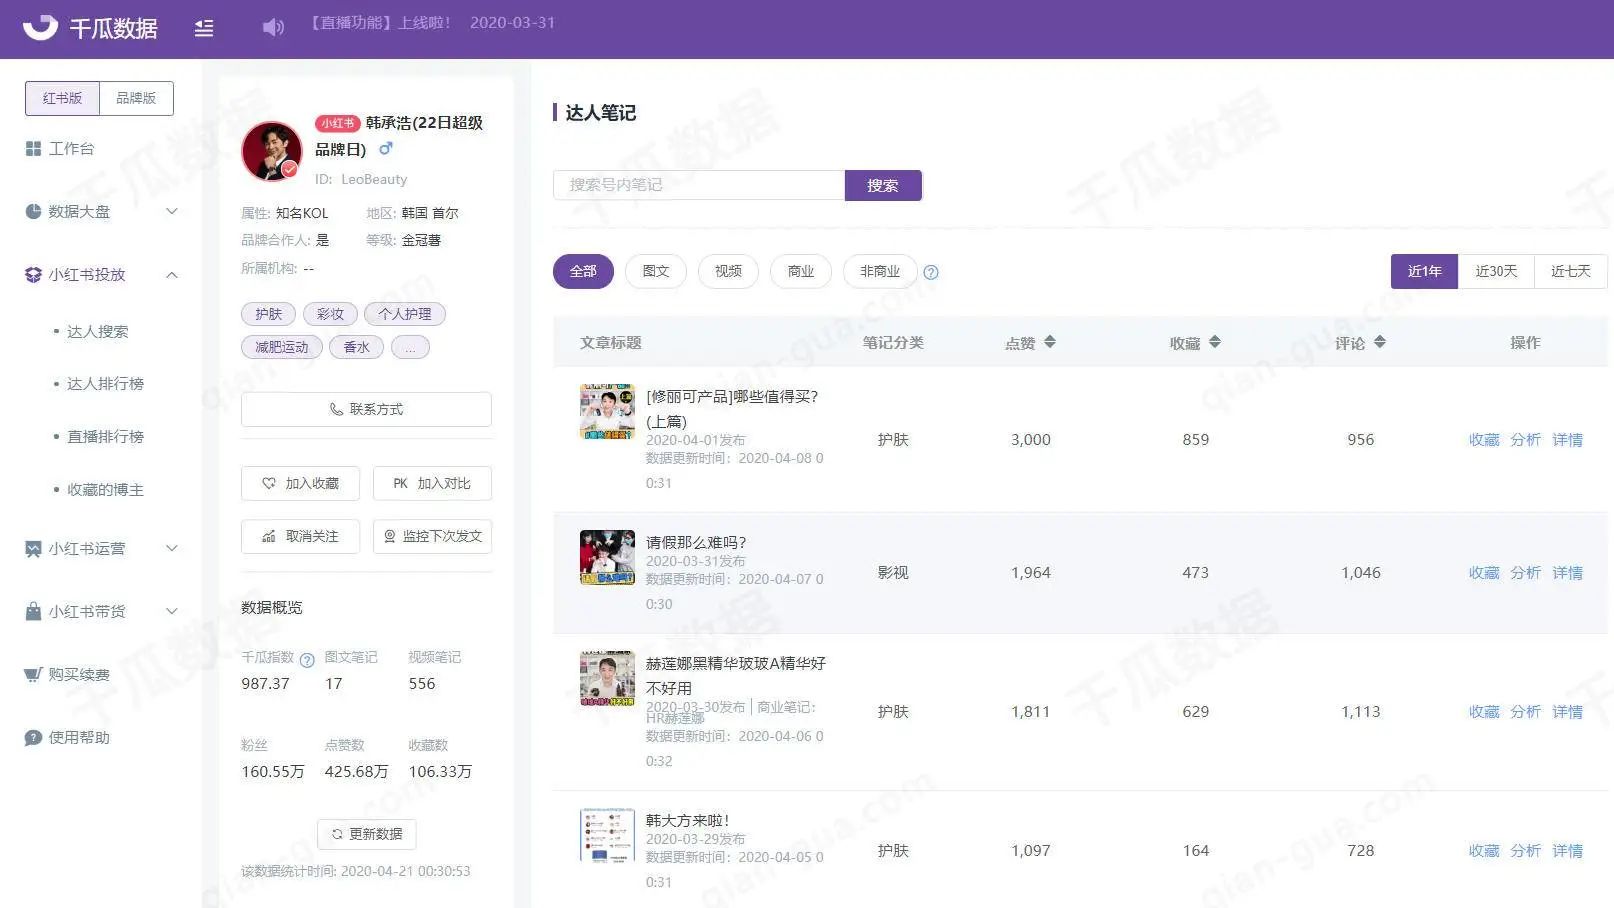Click 分析 for the 修丽可产品 note

tap(1525, 440)
